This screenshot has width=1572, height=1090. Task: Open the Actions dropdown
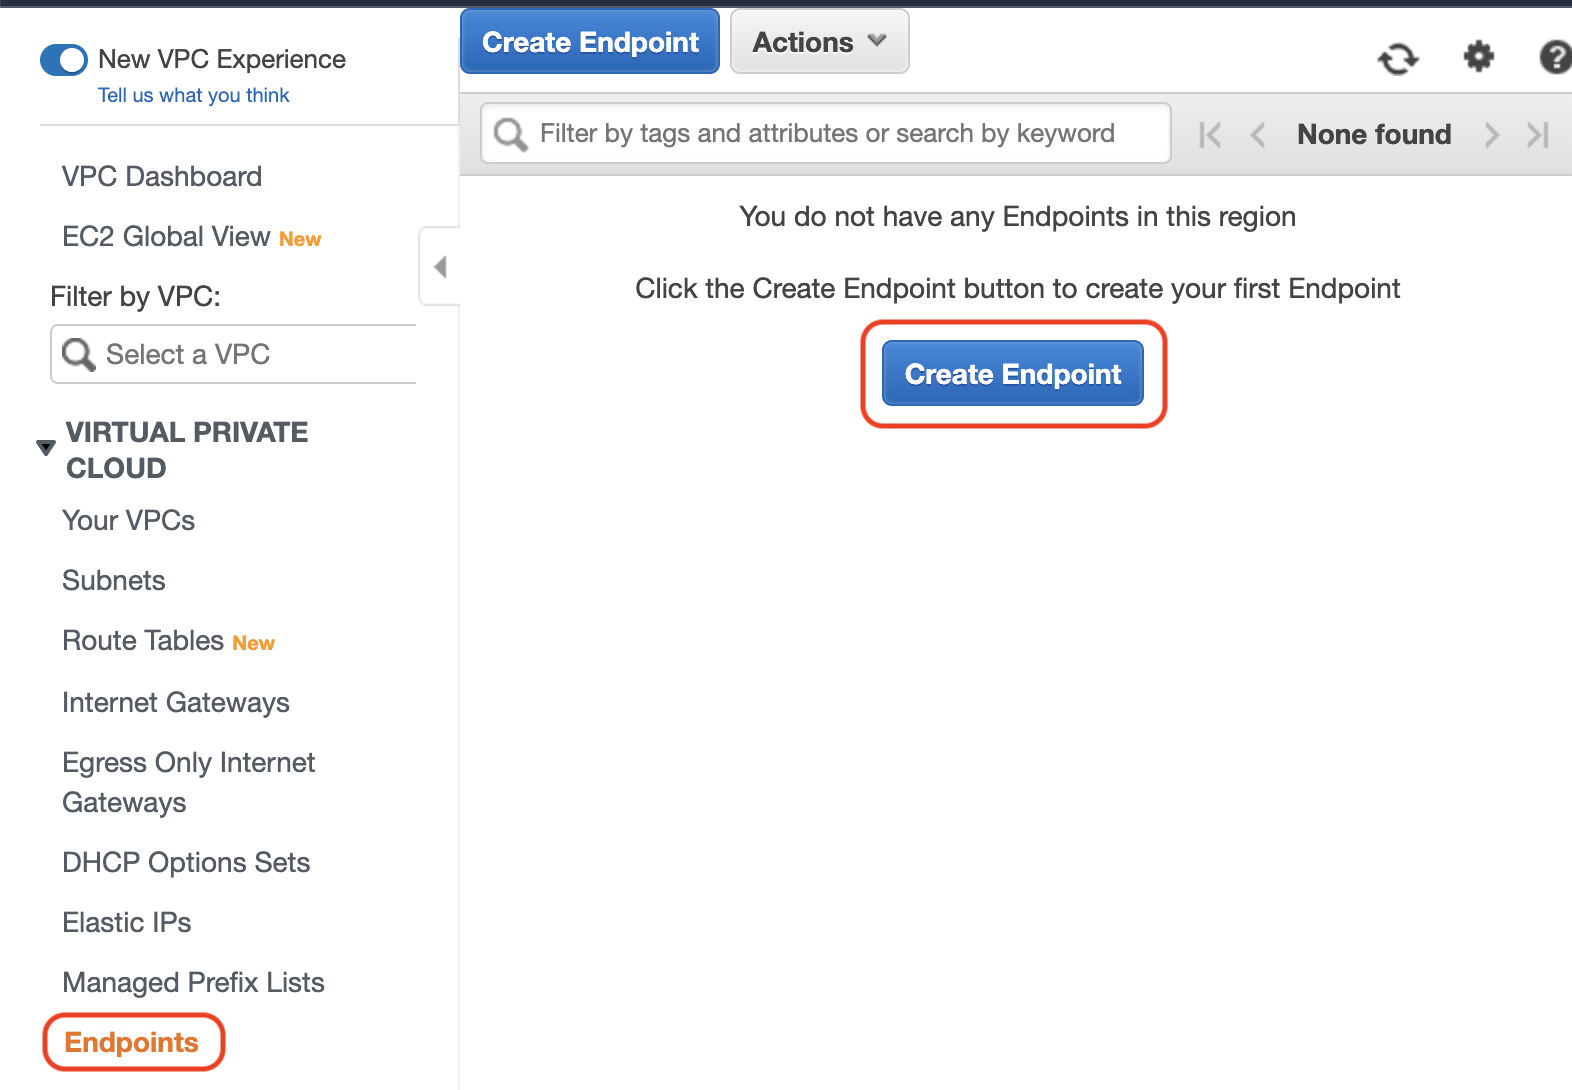pos(820,42)
